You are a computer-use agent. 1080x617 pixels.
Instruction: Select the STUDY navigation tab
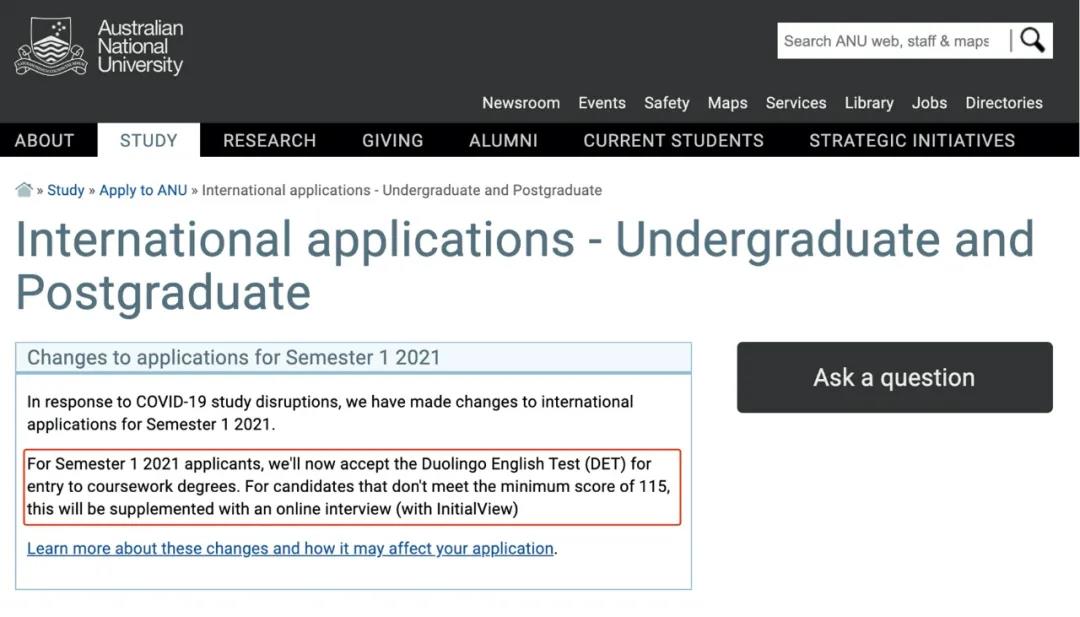[x=149, y=140]
